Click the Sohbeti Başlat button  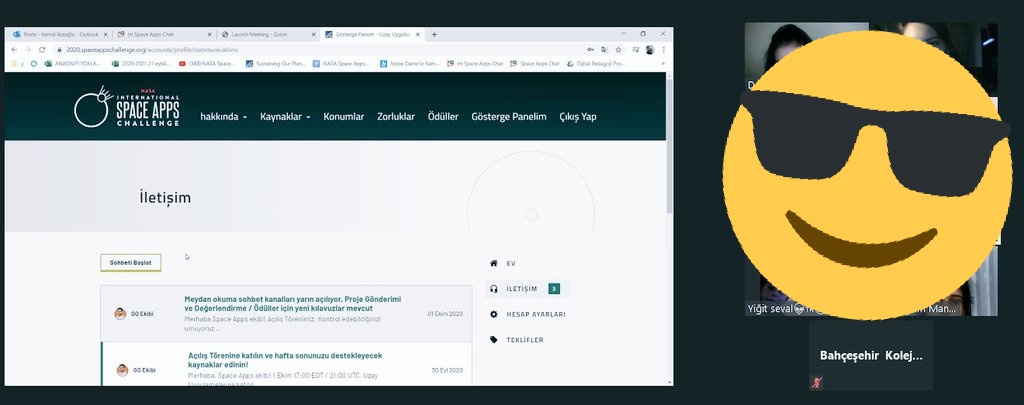(131, 263)
